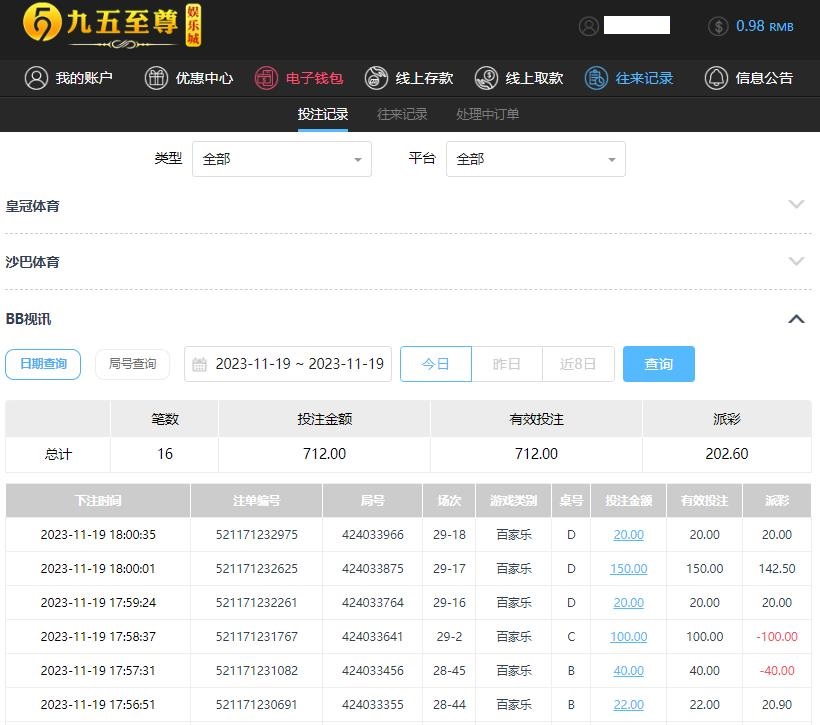Screen dimensions: 820x725
Task: Switch to 局号查询 query mode
Action: pos(132,364)
